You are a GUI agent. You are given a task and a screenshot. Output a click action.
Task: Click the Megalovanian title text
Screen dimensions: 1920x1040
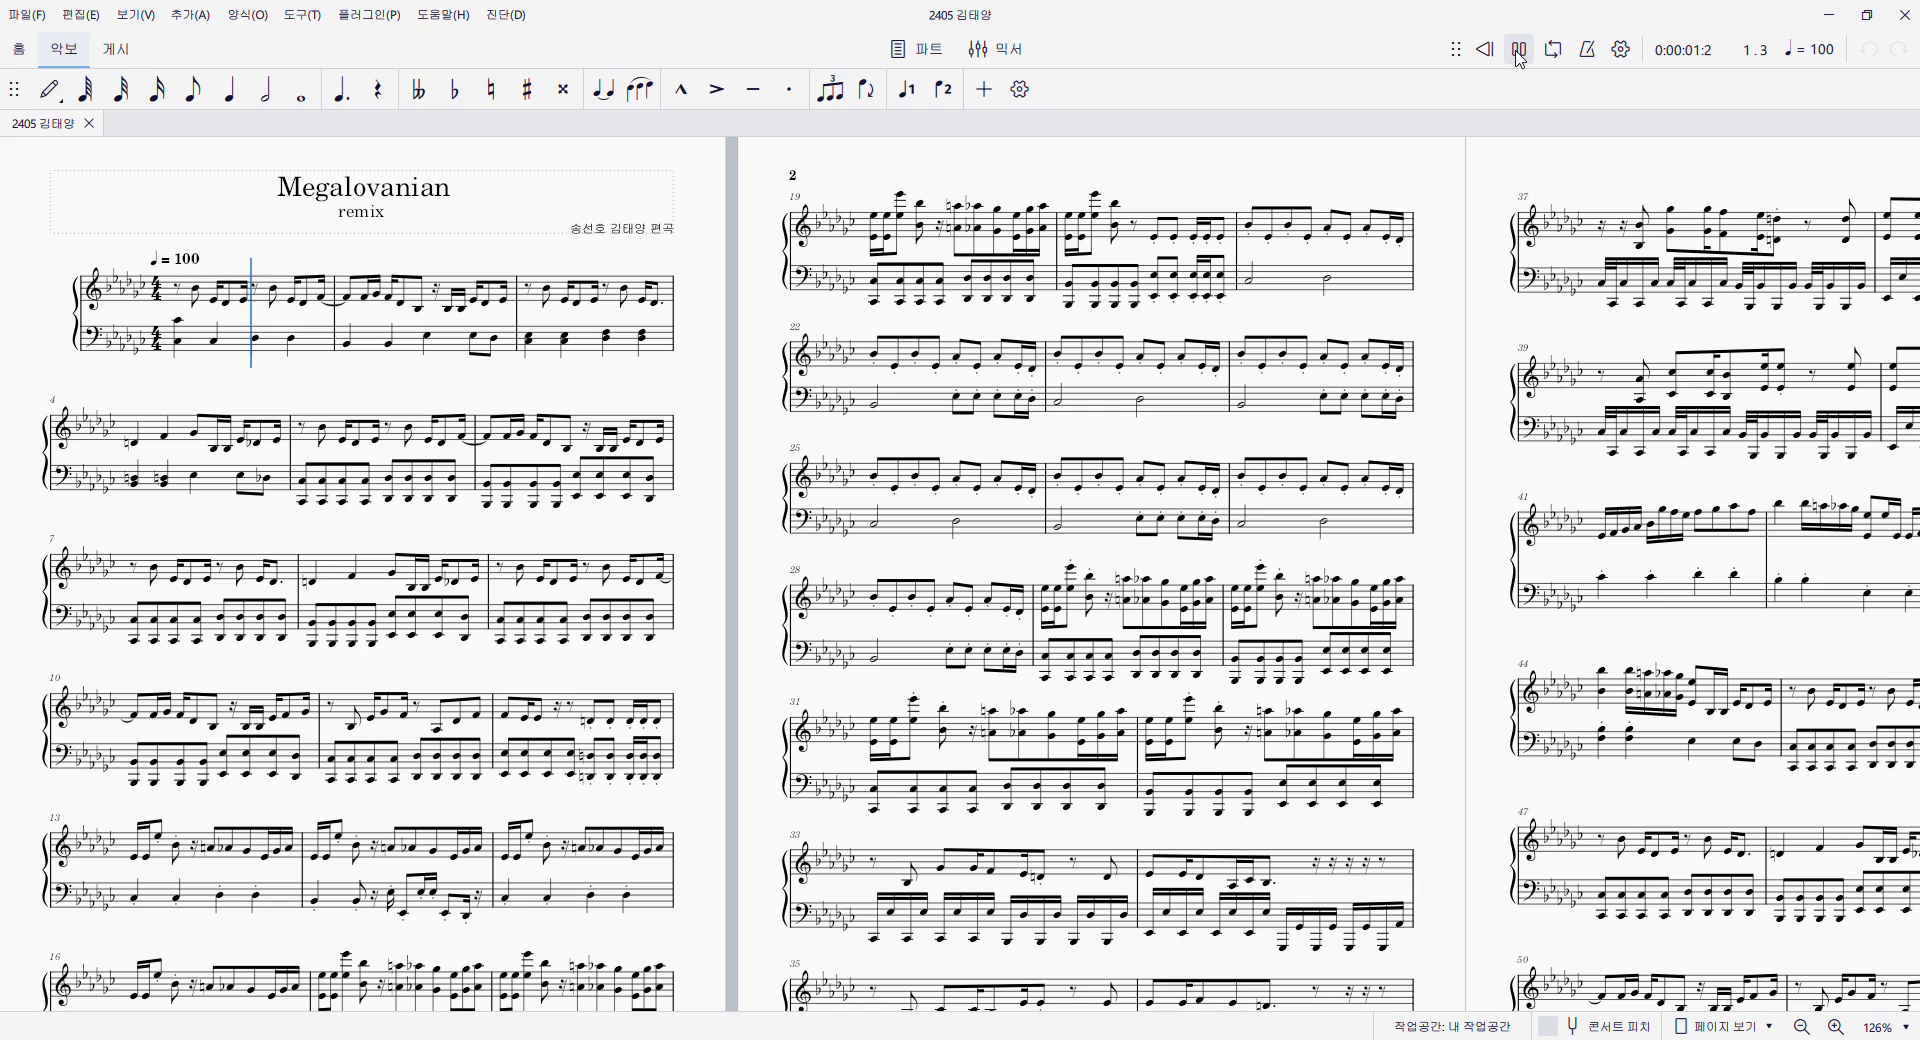point(363,187)
